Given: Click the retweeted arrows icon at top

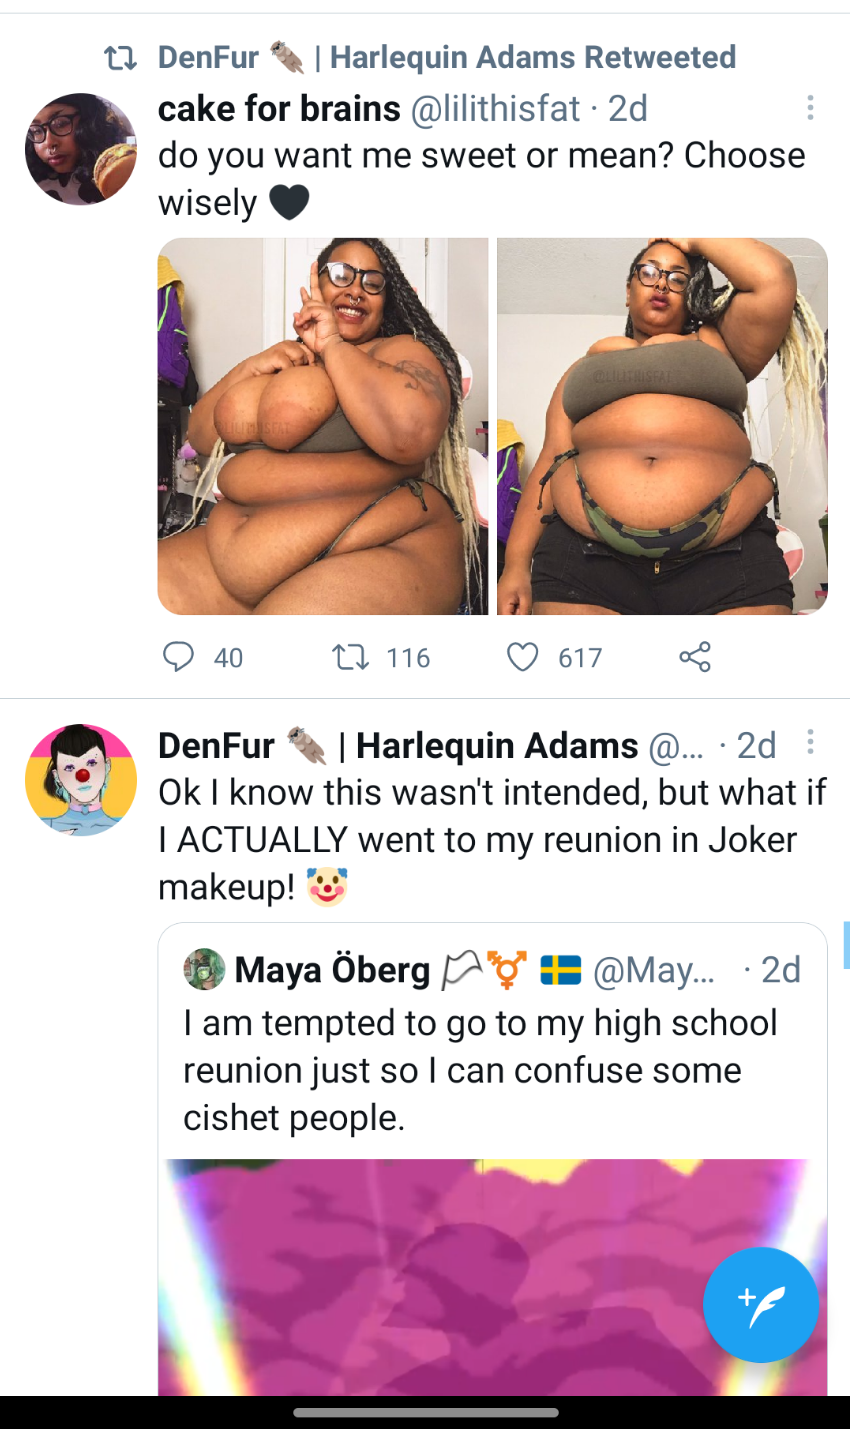Looking at the screenshot, I should point(121,58).
